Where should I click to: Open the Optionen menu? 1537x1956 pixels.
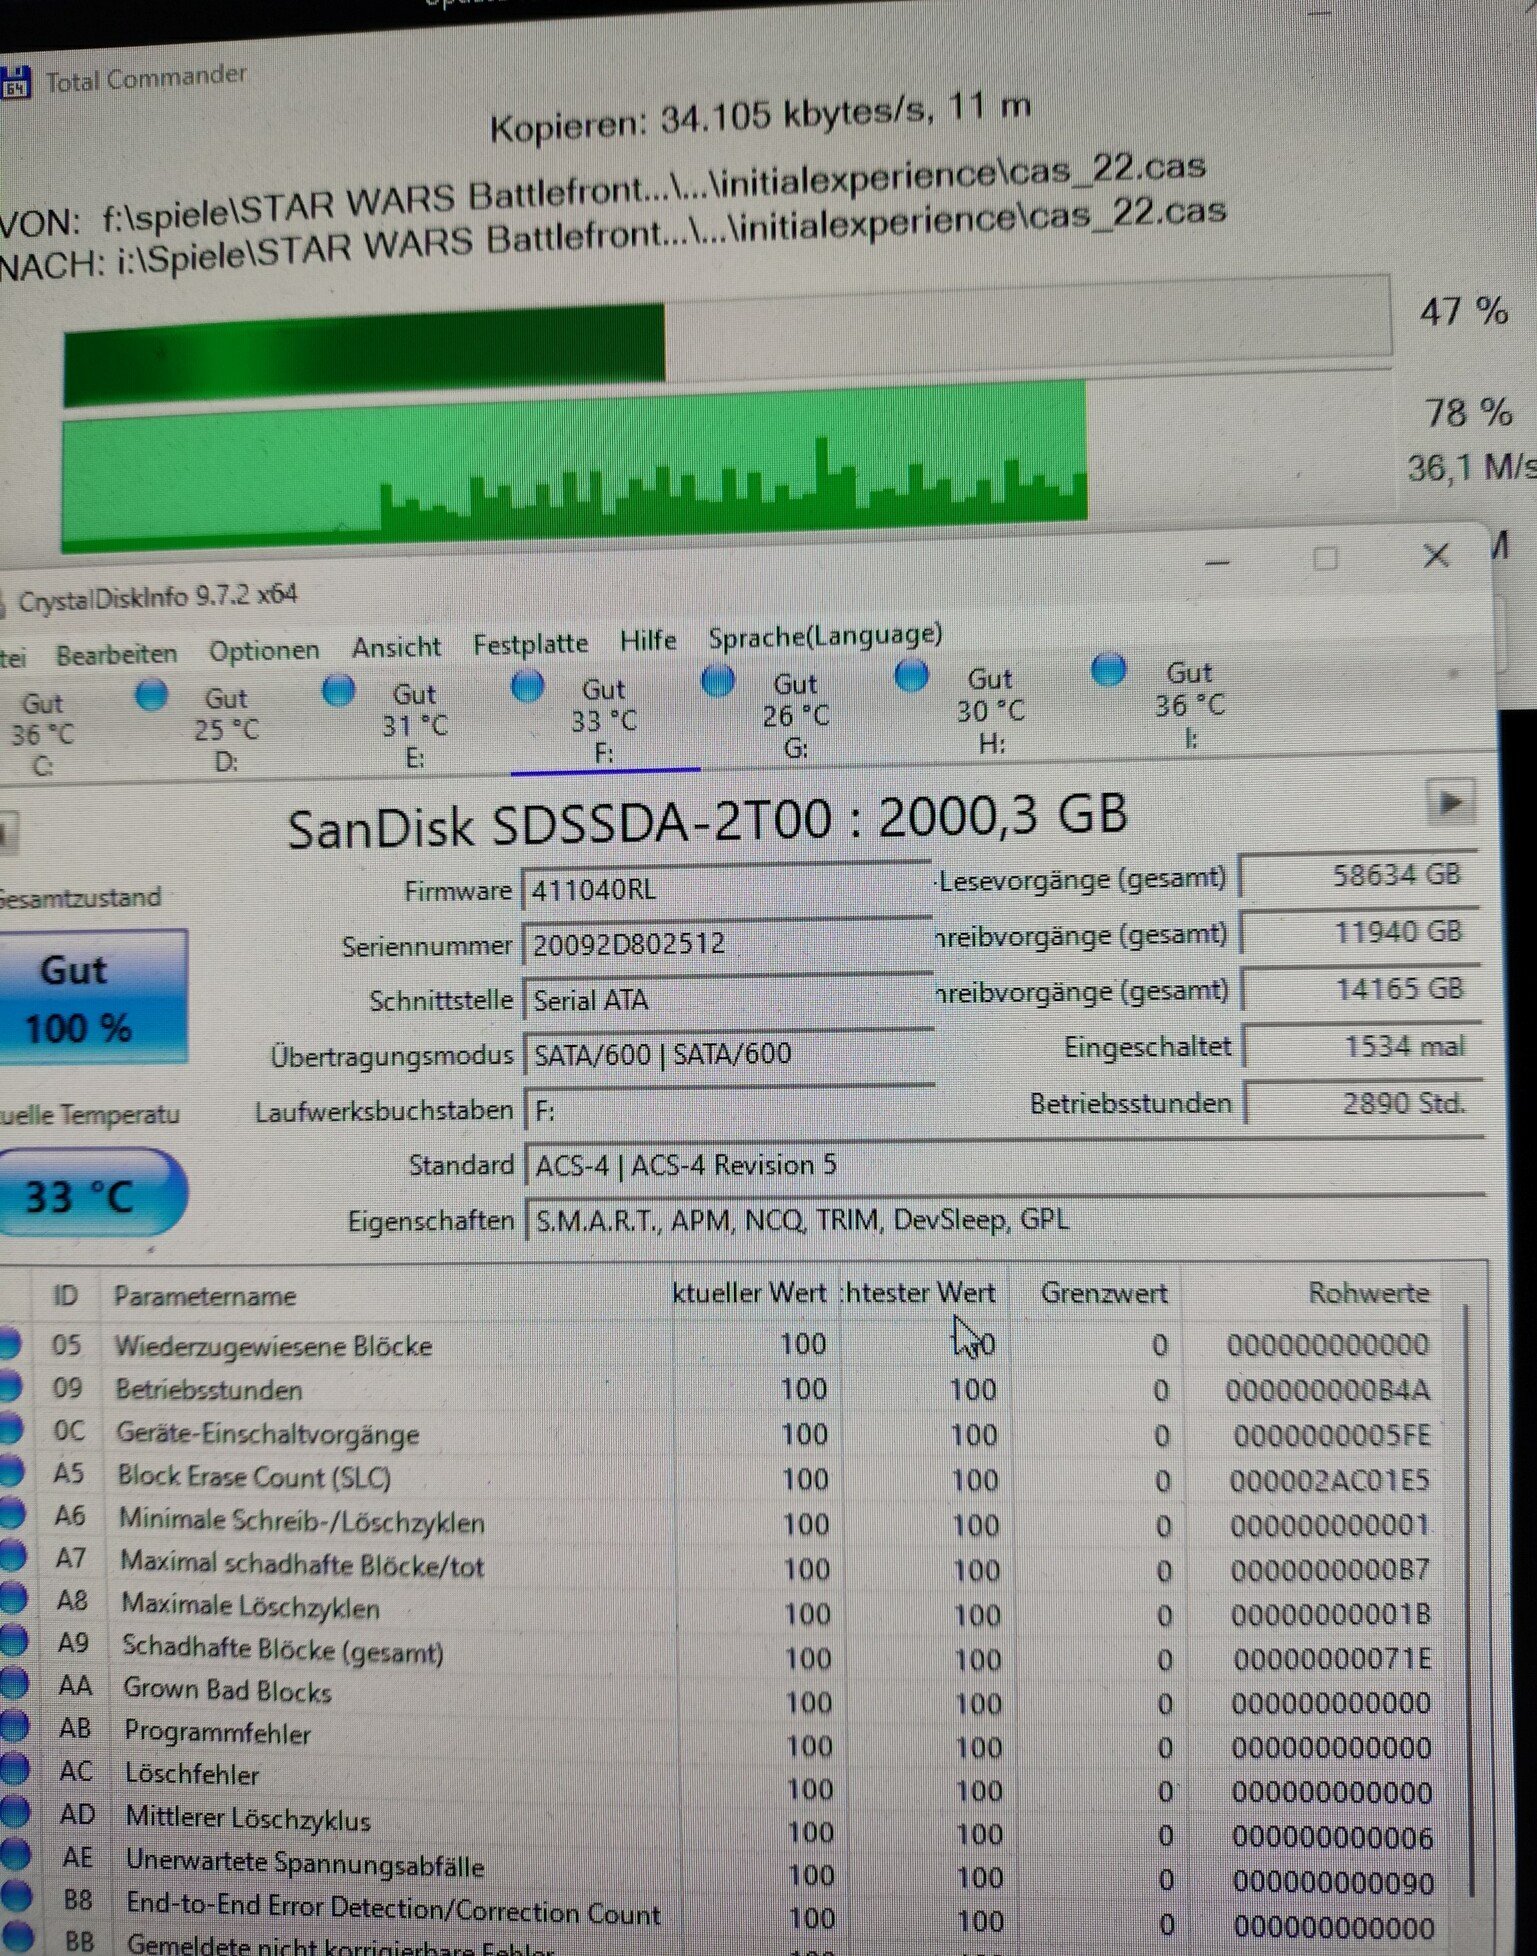coord(264,650)
